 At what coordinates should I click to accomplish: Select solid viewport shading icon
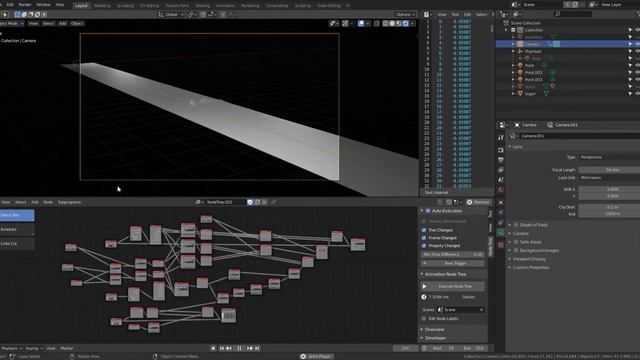[x=392, y=23]
